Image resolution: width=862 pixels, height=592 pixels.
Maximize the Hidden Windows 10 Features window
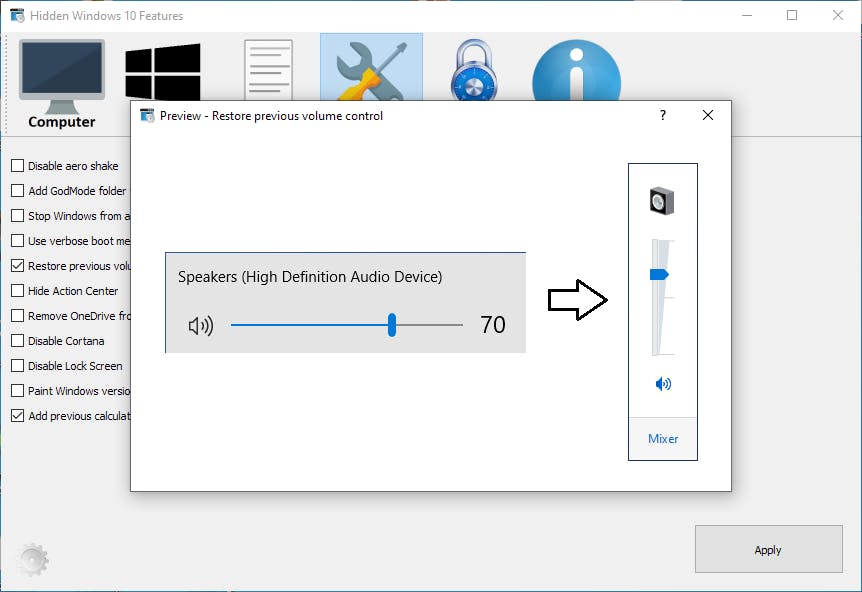[x=792, y=15]
